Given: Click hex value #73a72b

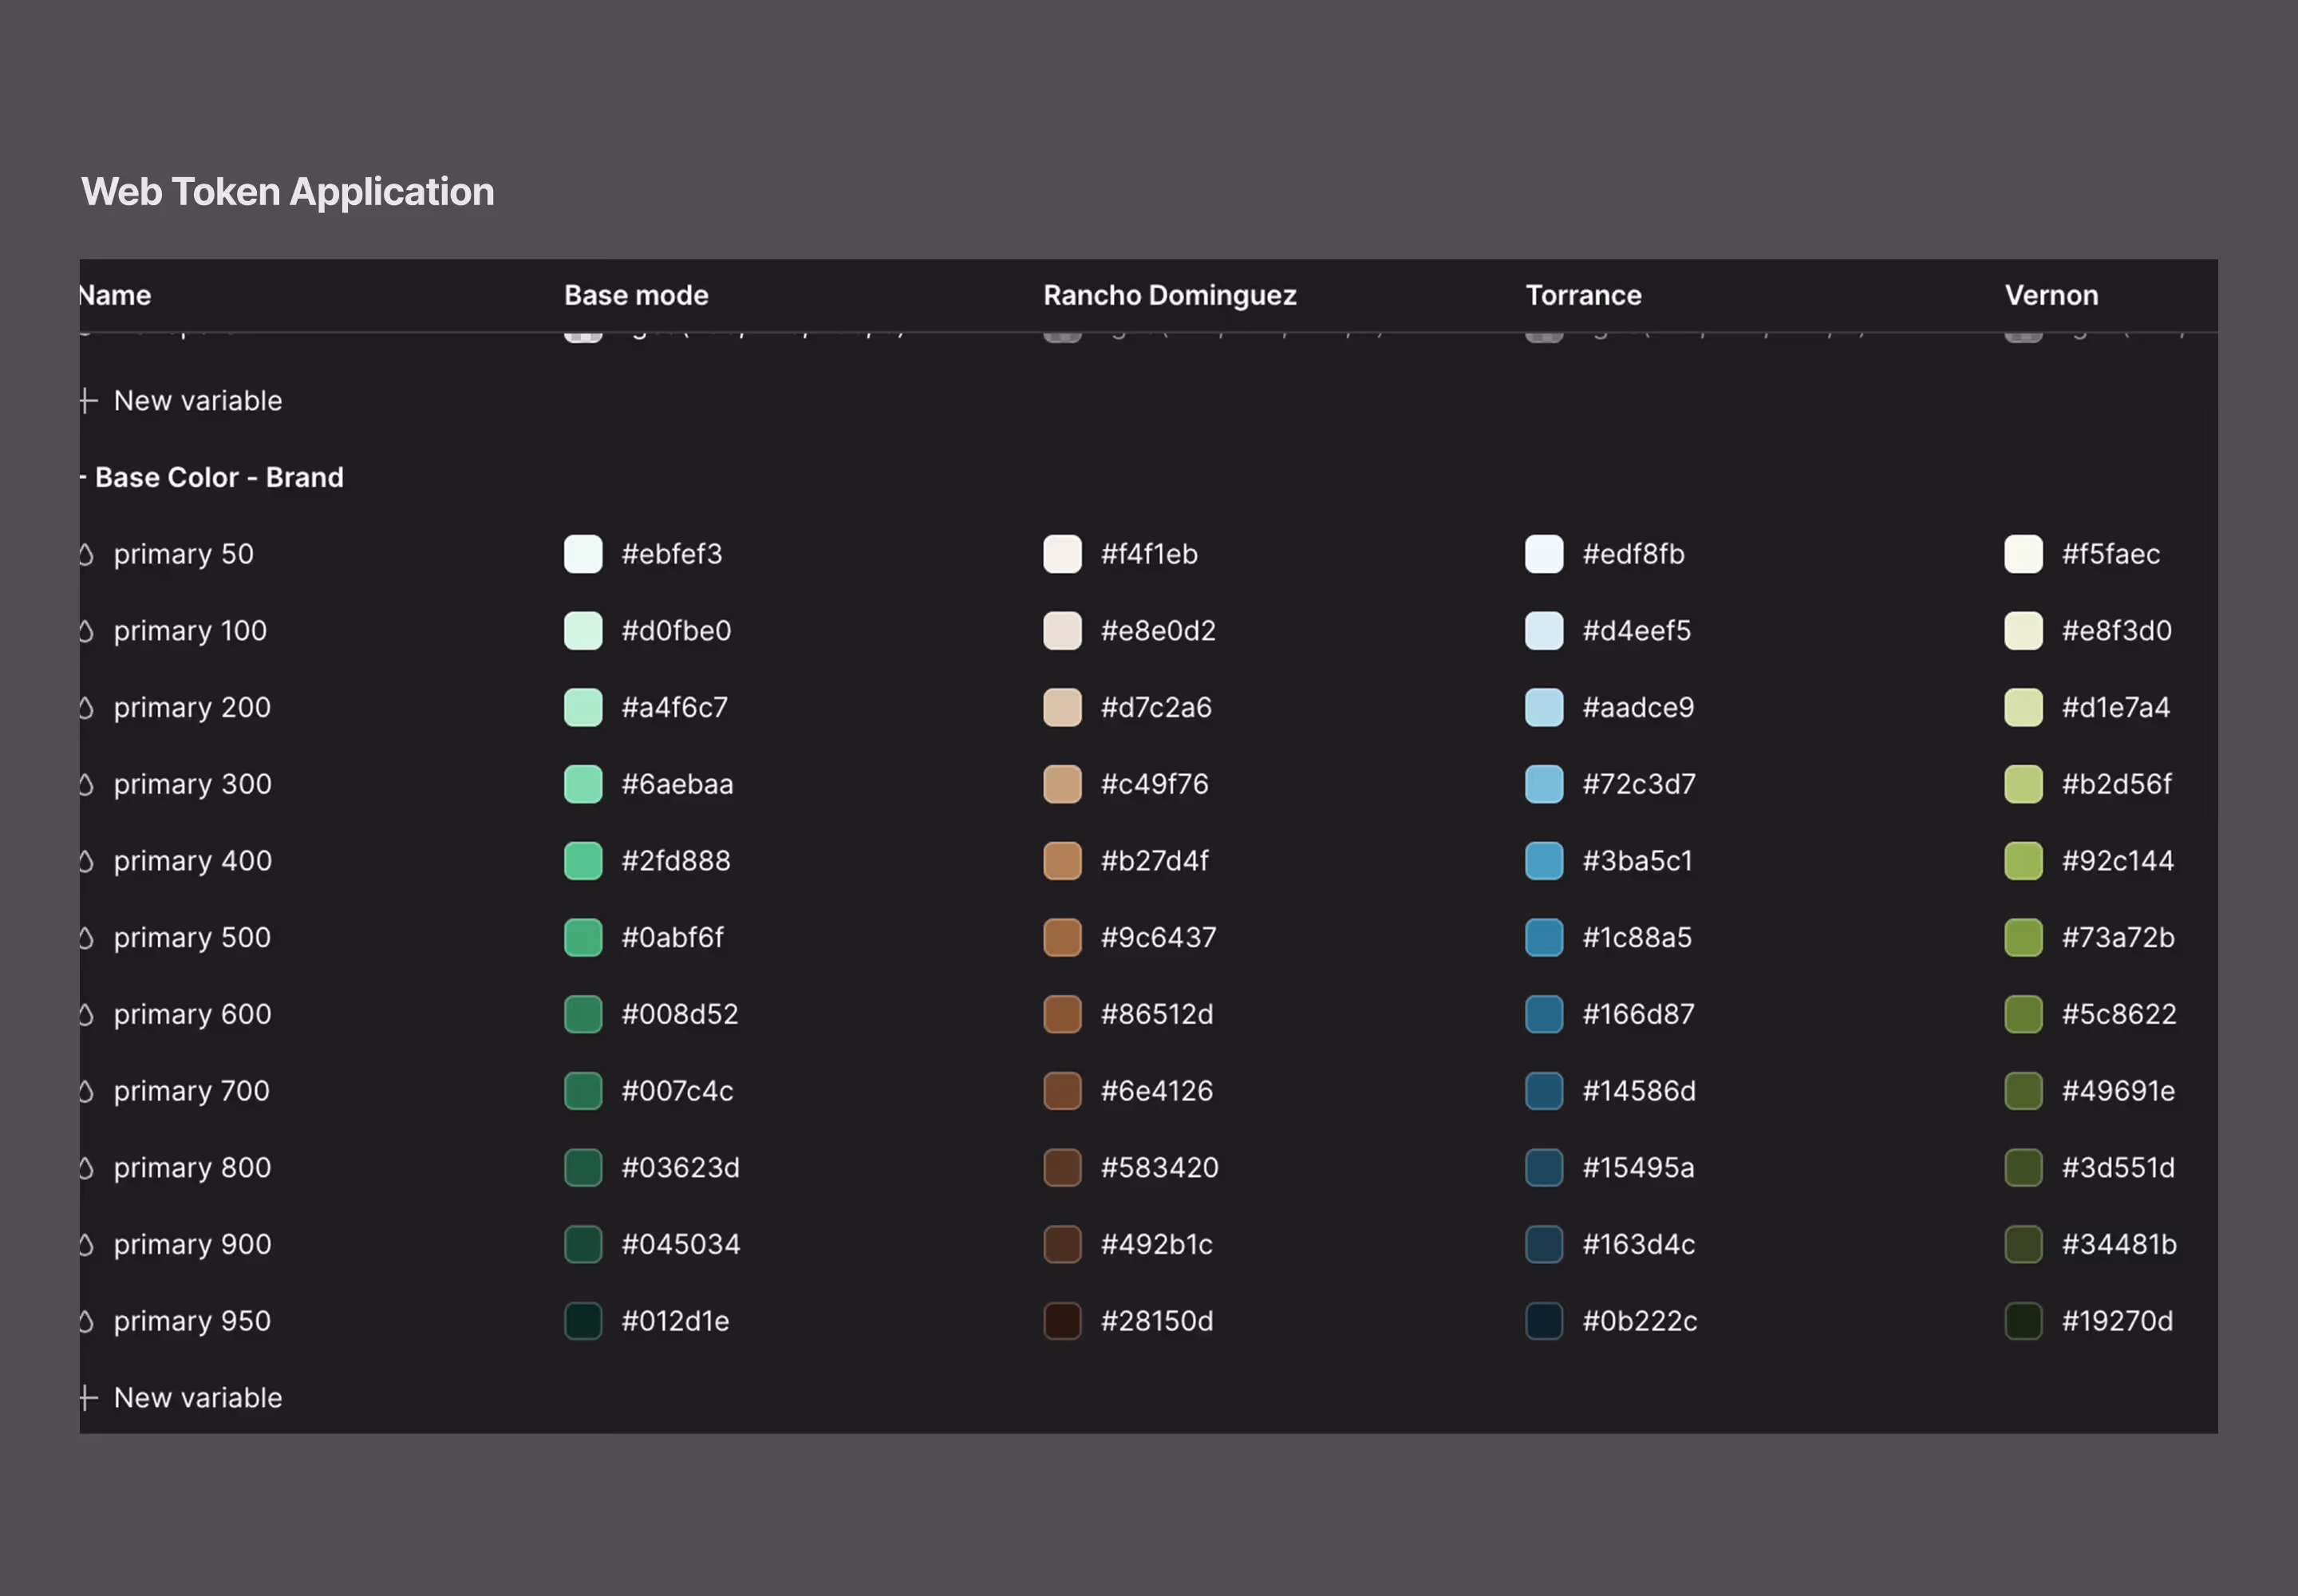Looking at the screenshot, I should click(2118, 938).
